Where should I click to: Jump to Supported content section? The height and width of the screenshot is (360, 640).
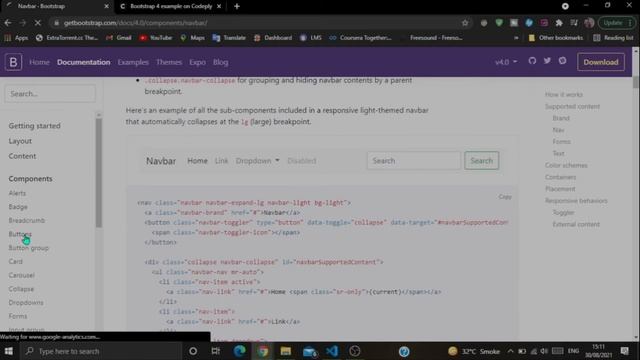572,106
